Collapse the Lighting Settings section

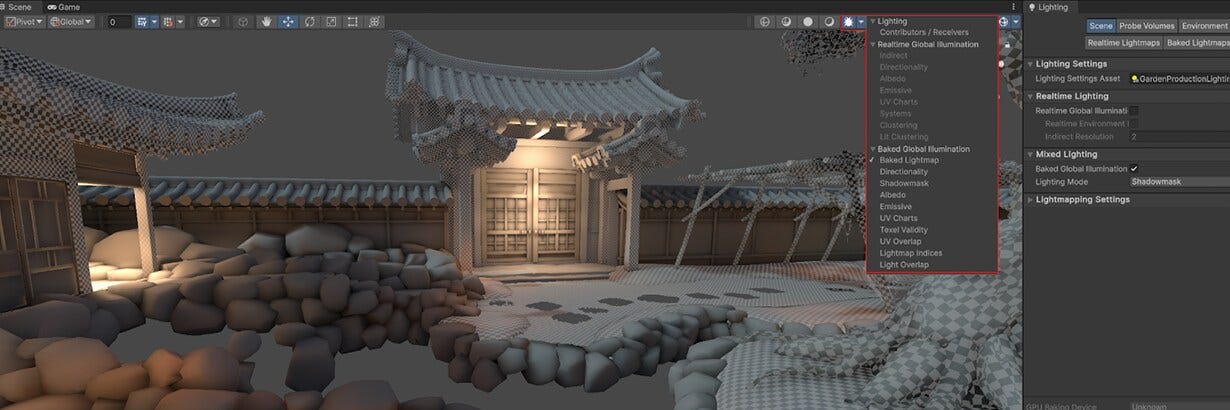1031,64
